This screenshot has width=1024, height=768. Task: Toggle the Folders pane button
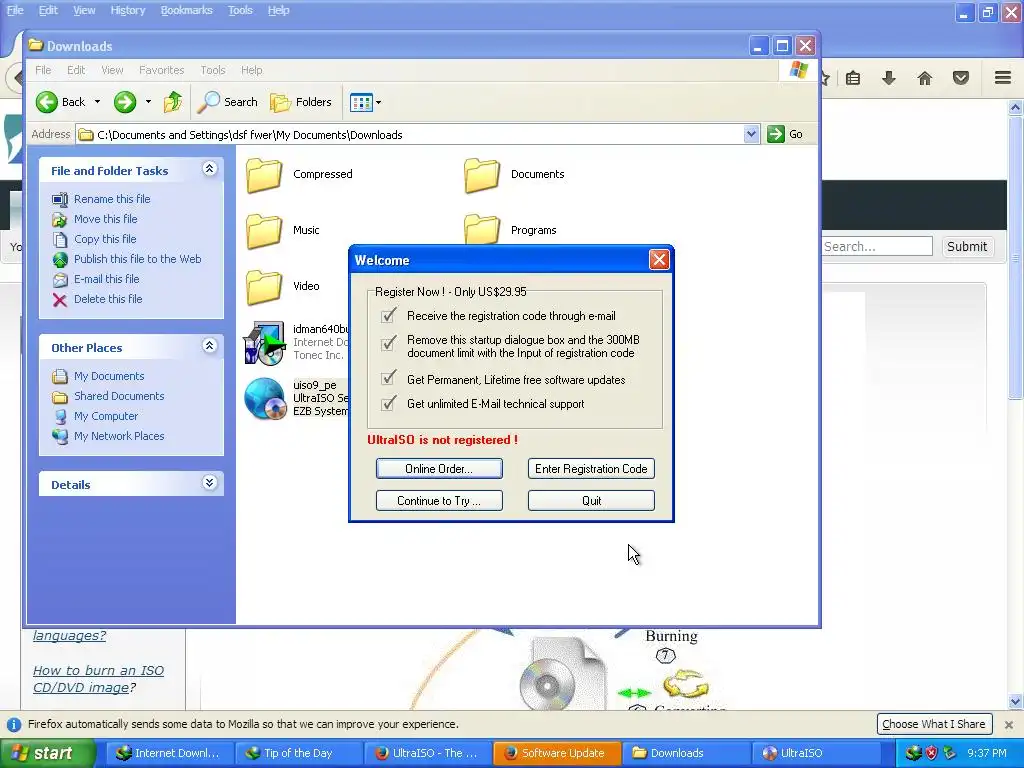(x=301, y=102)
